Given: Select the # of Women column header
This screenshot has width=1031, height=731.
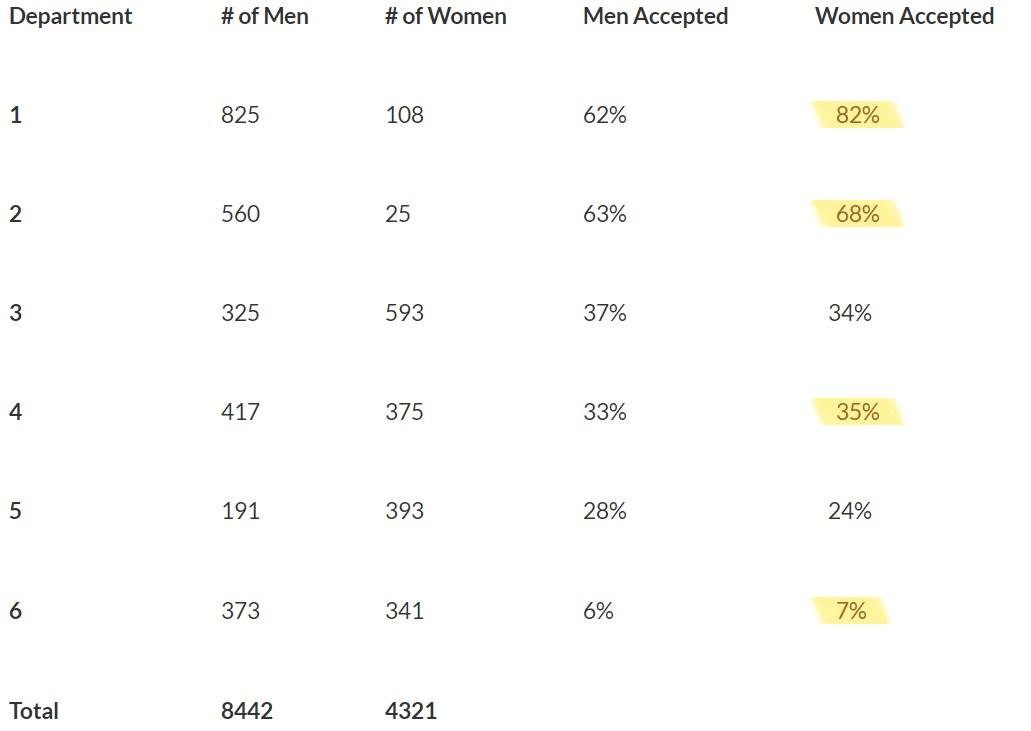Looking at the screenshot, I should coord(445,16).
